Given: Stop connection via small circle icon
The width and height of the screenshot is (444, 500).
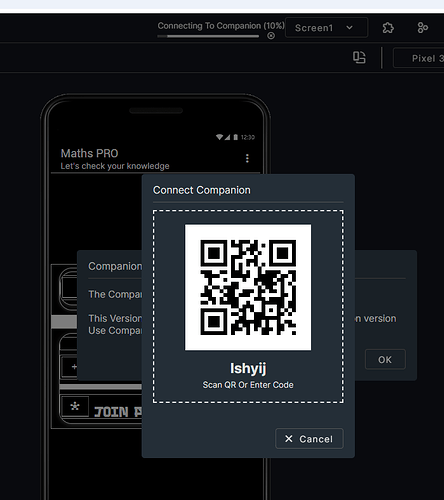Looking at the screenshot, I should tap(271, 36).
